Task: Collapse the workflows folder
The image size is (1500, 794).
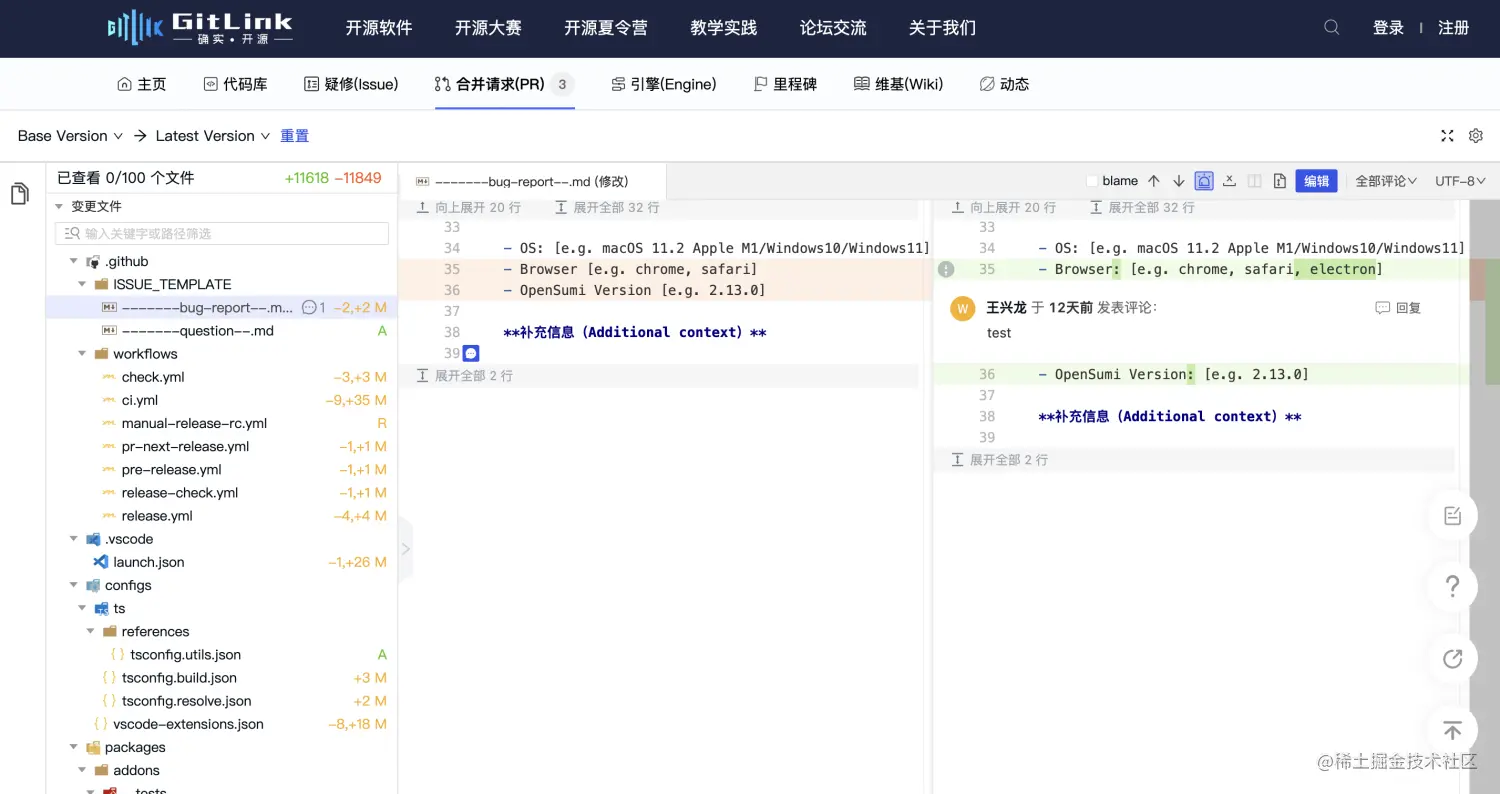Action: tap(82, 354)
